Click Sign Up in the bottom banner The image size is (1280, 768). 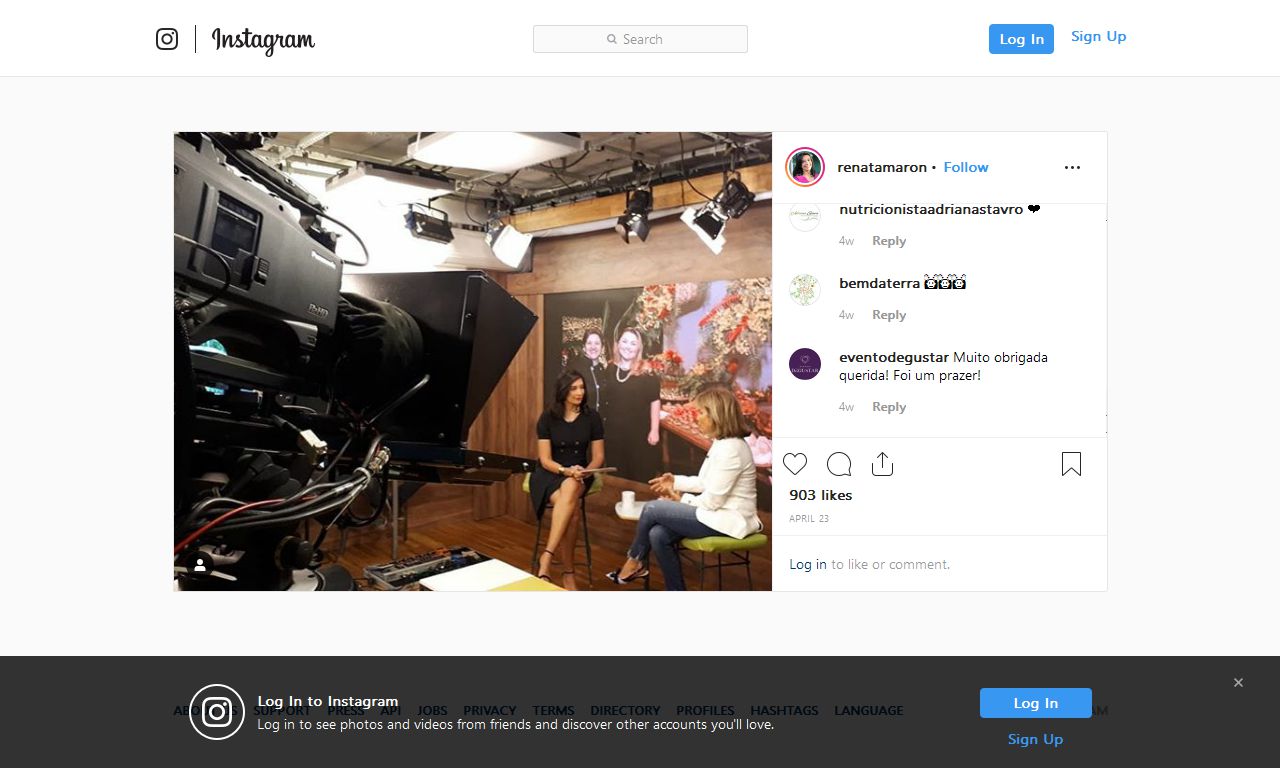click(x=1035, y=739)
